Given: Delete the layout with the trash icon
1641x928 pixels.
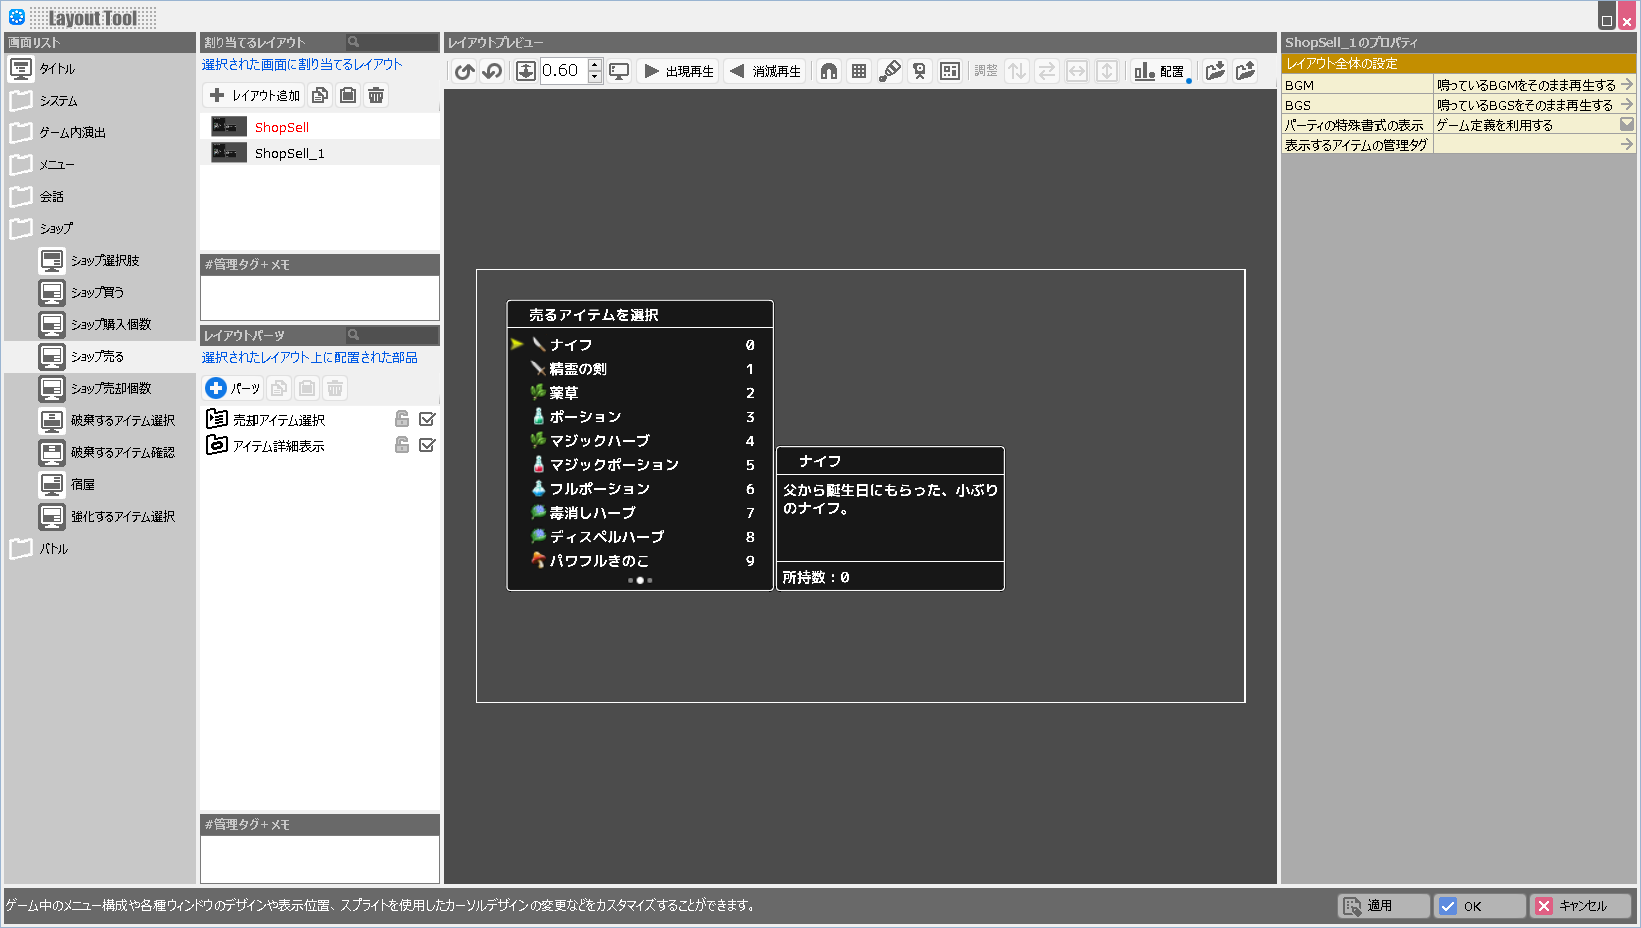Looking at the screenshot, I should click(x=376, y=95).
